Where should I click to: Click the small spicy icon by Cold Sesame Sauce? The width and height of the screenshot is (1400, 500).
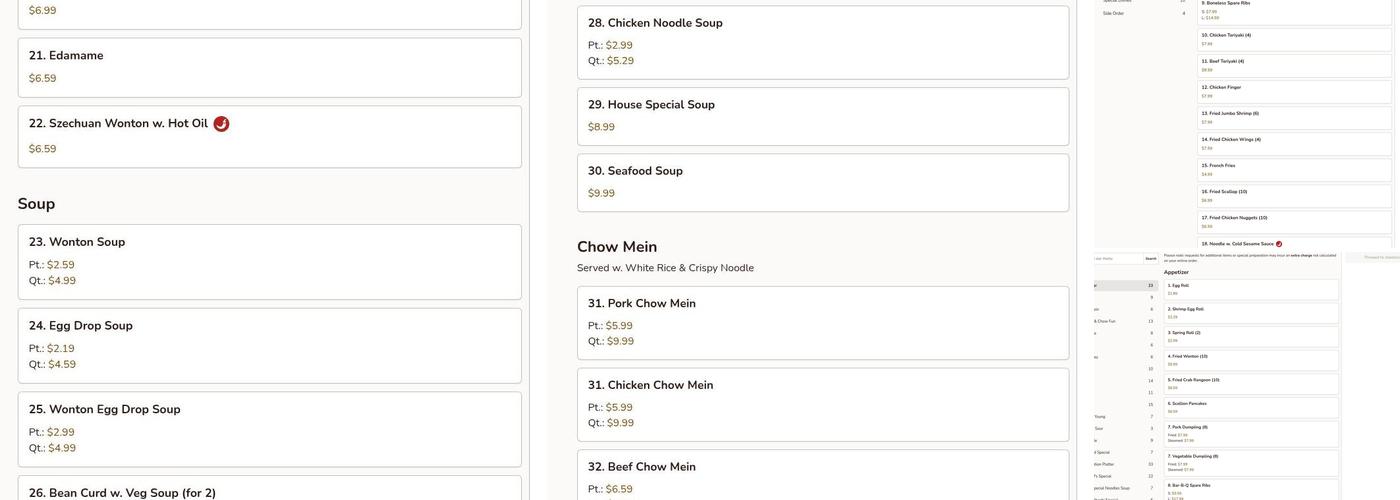pyautogui.click(x=1279, y=244)
